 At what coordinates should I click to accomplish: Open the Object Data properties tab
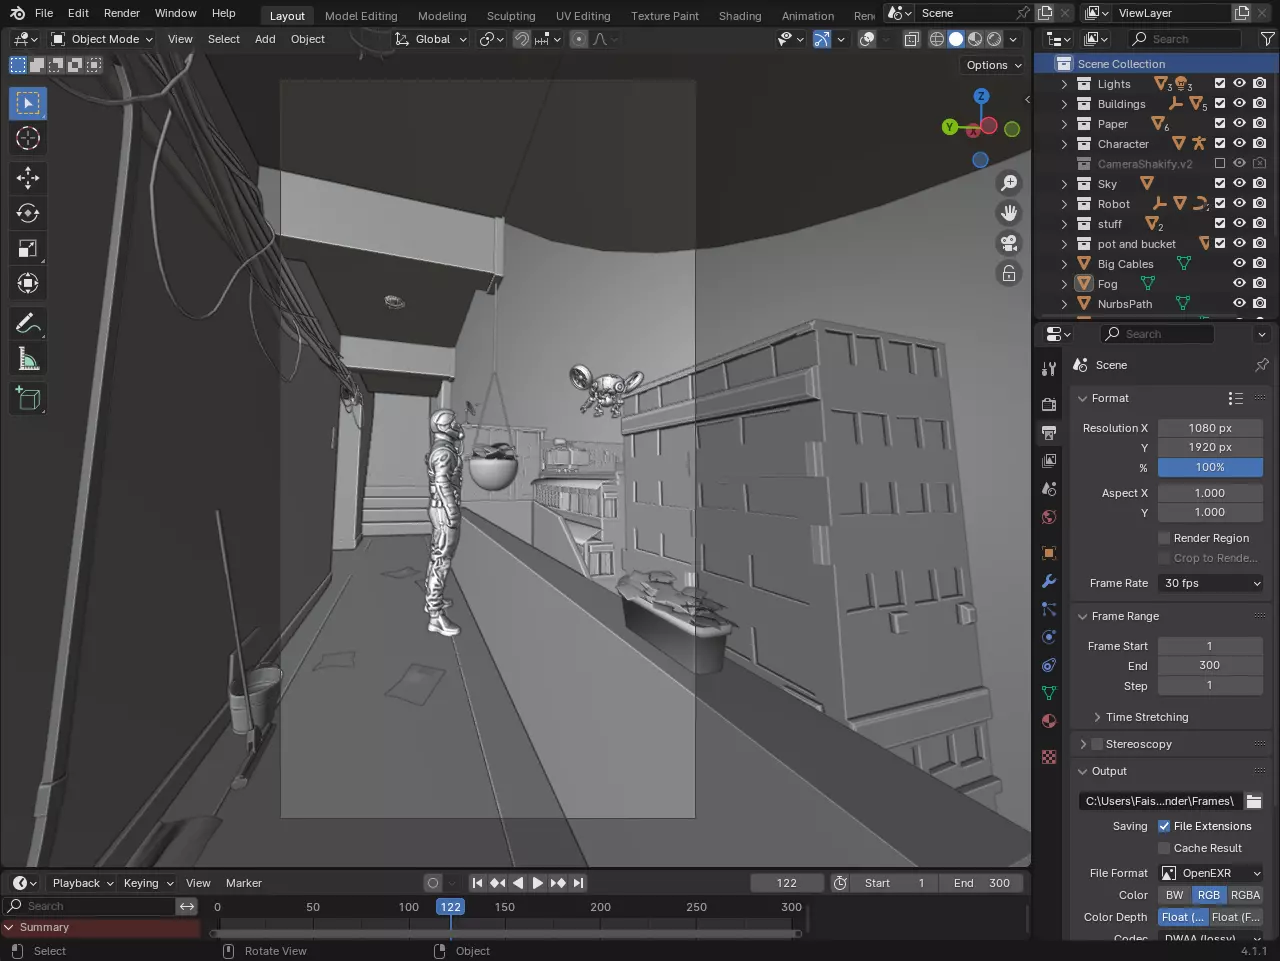1049,693
